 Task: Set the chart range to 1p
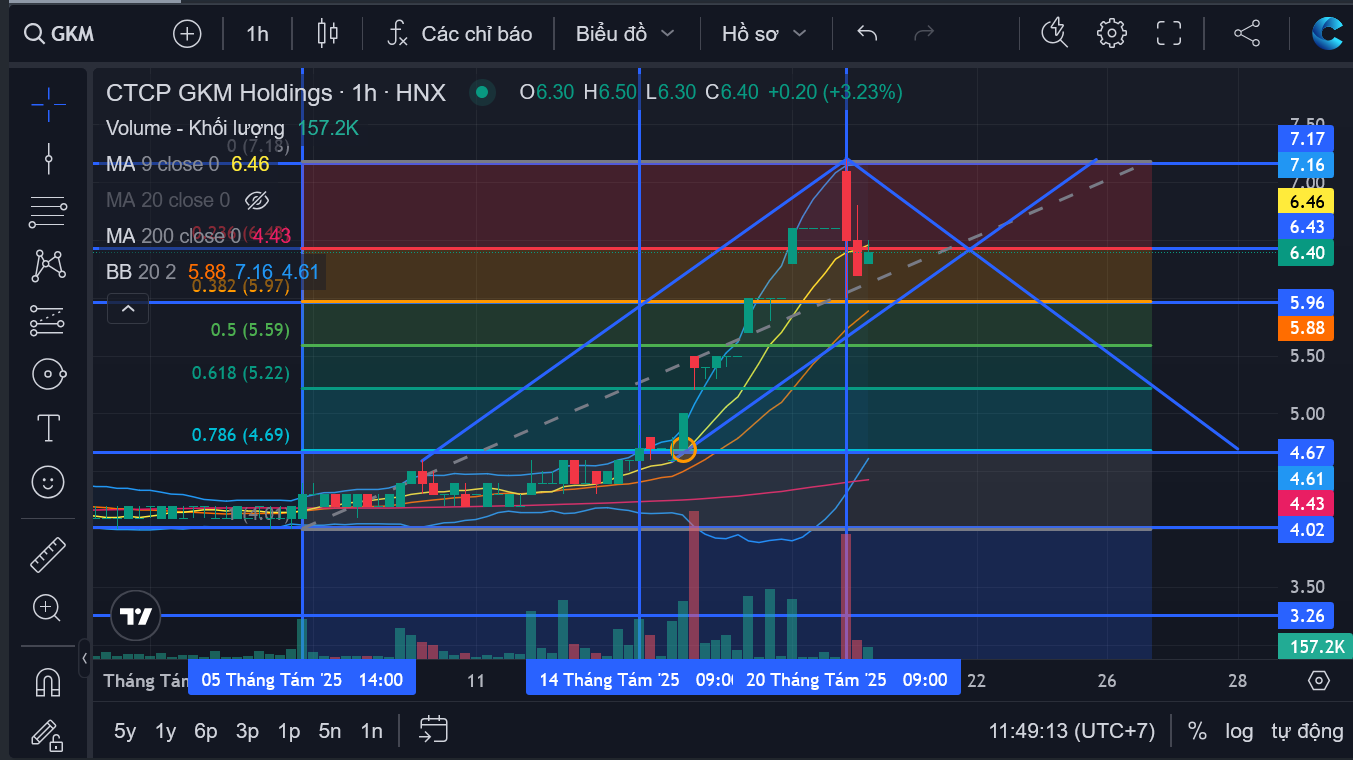pyautogui.click(x=289, y=731)
